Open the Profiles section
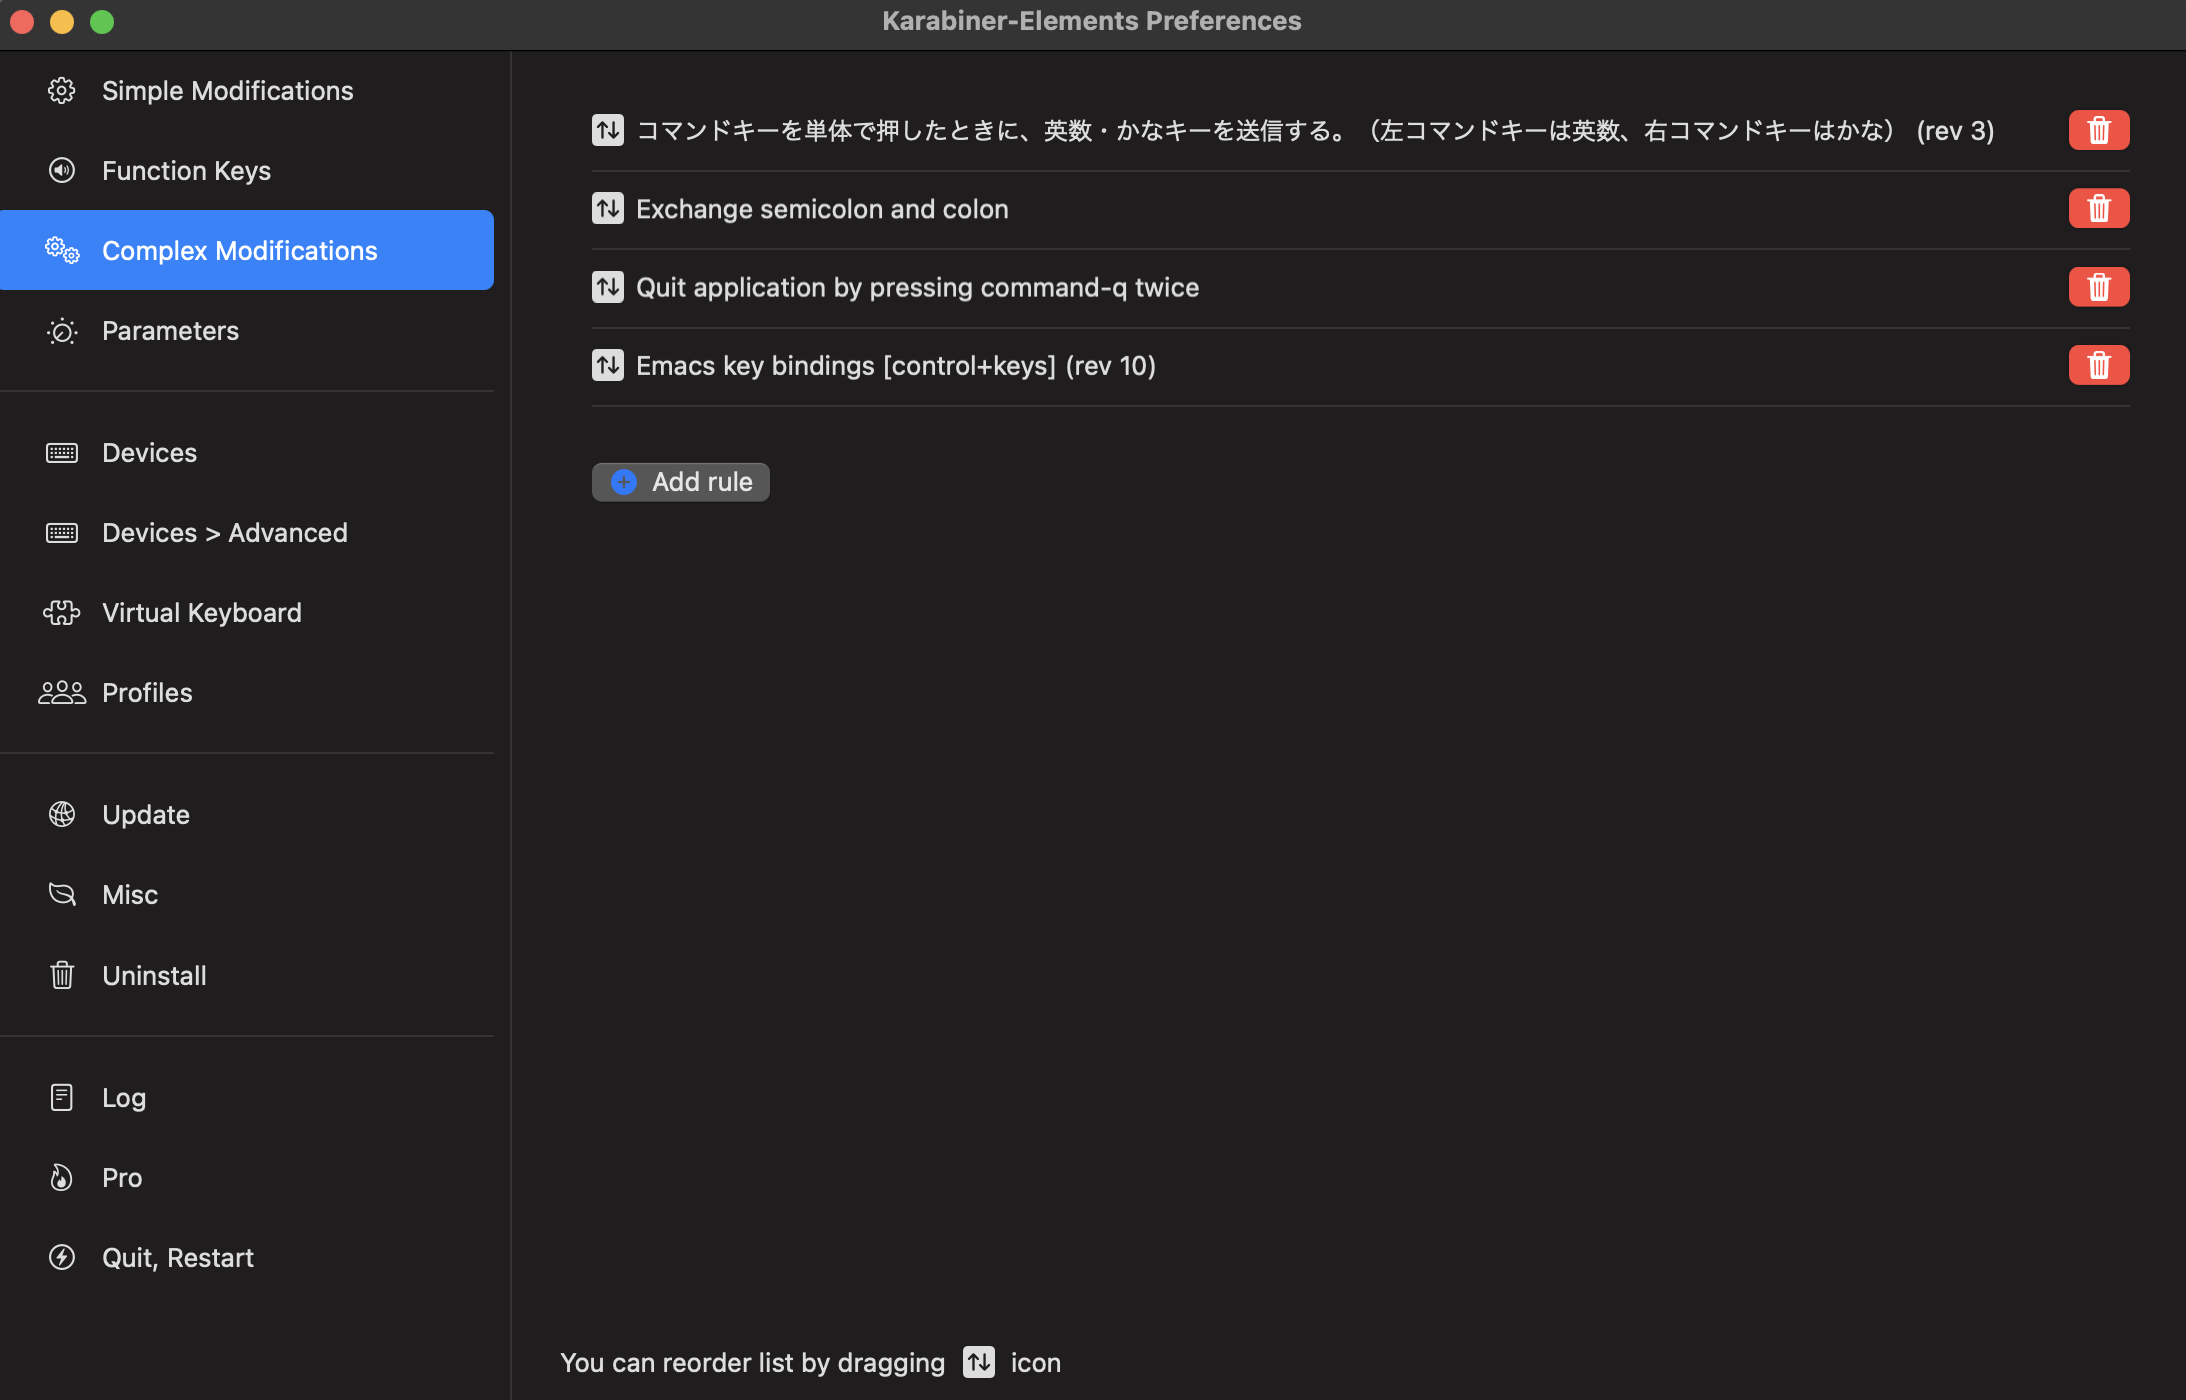This screenshot has height=1400, width=2186. tap(147, 693)
